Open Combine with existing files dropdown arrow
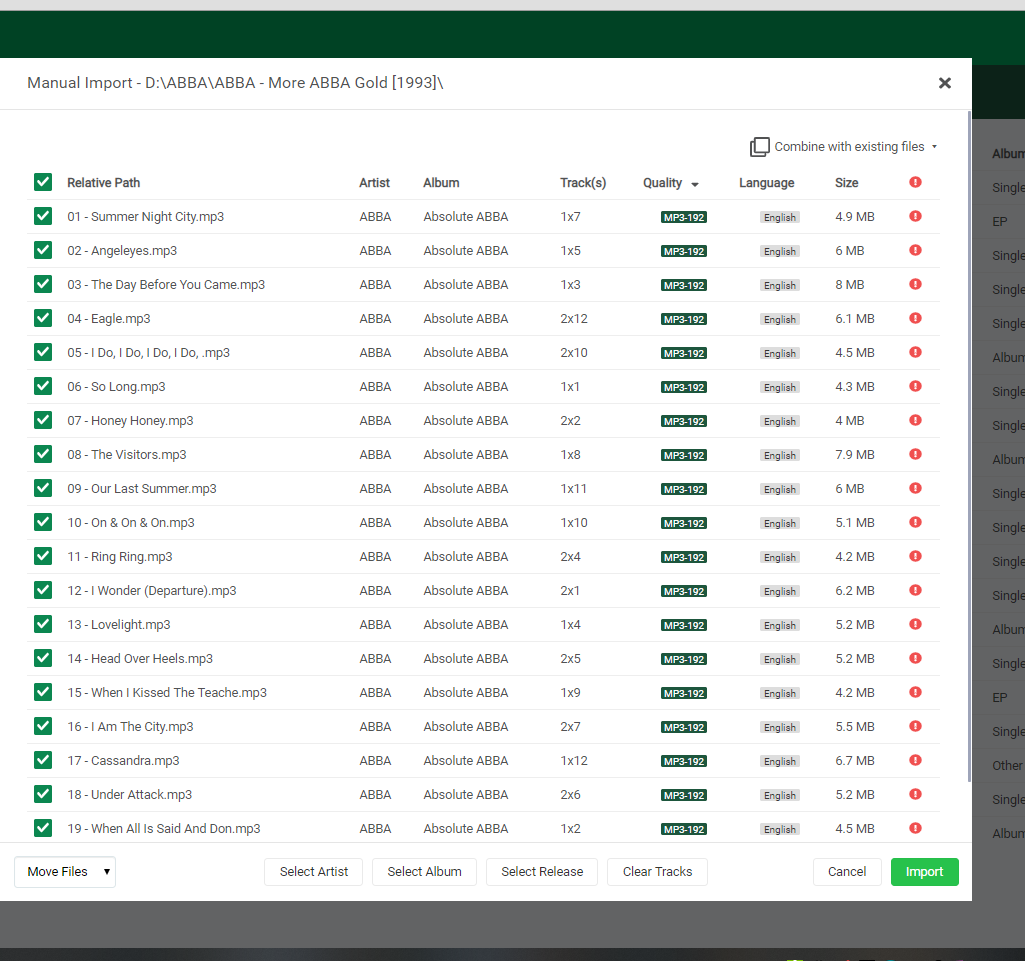Image resolution: width=1025 pixels, height=961 pixels. (x=934, y=147)
